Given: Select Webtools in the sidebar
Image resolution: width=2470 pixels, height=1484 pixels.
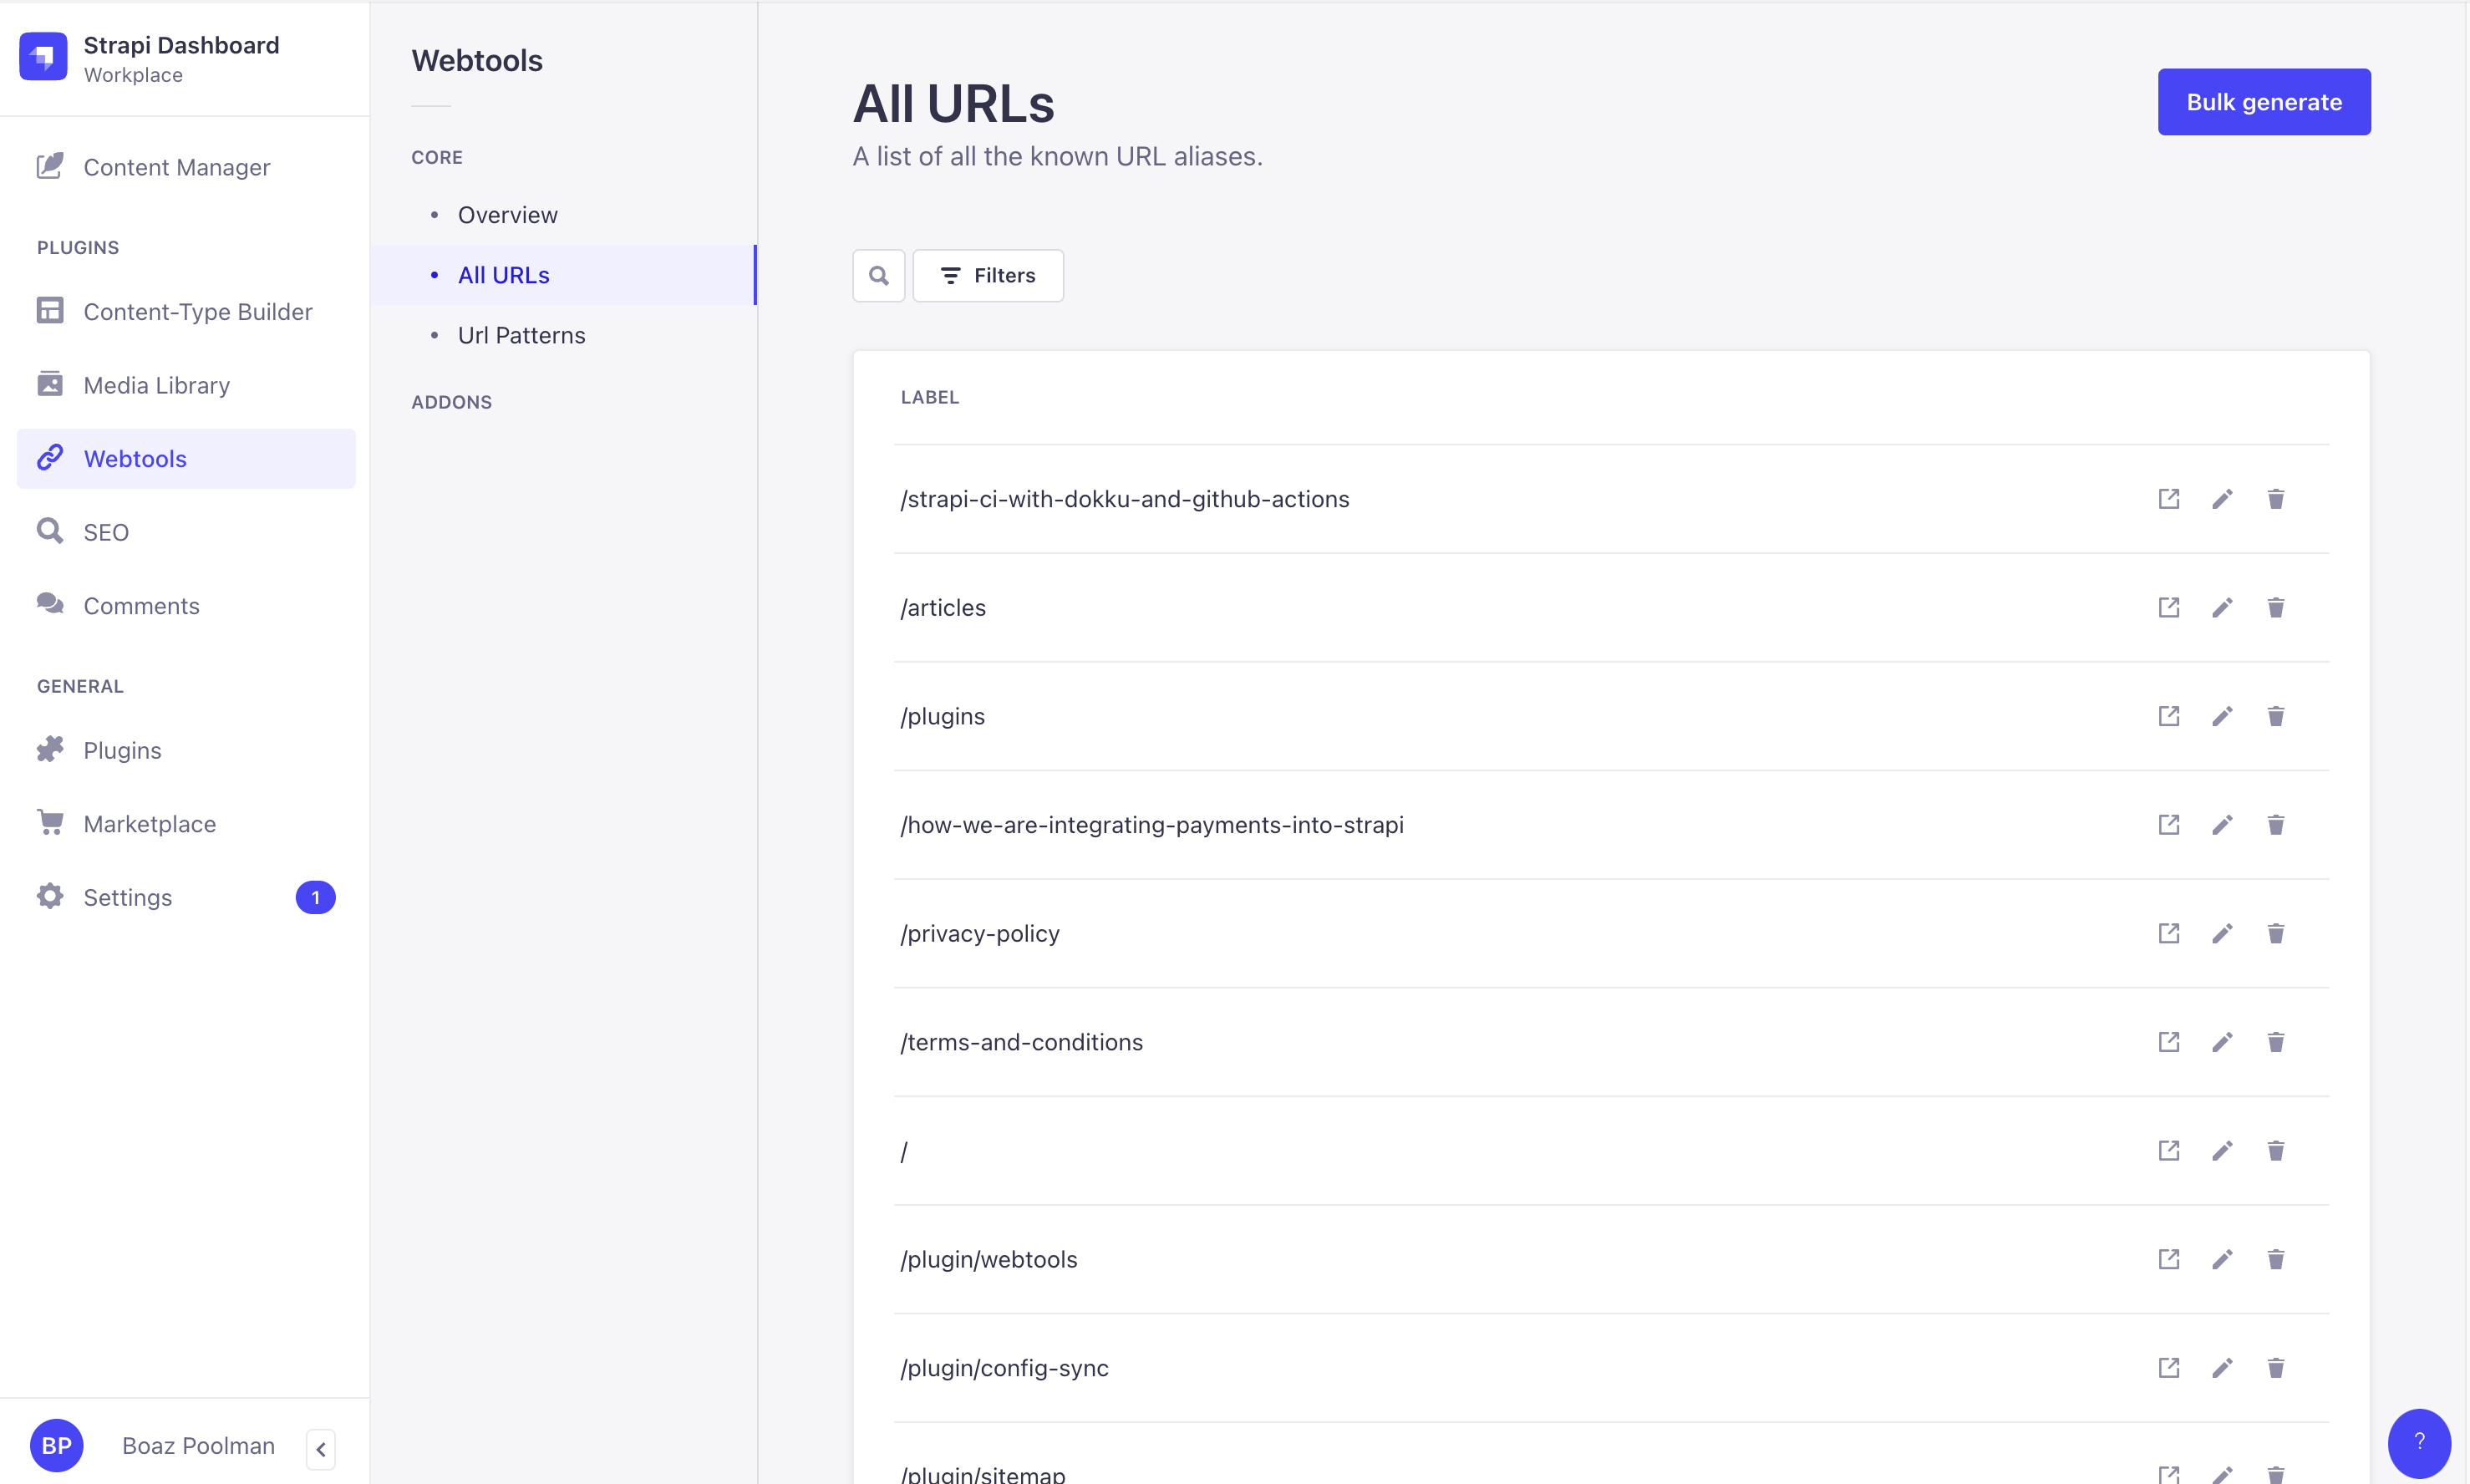Looking at the screenshot, I should [x=186, y=459].
